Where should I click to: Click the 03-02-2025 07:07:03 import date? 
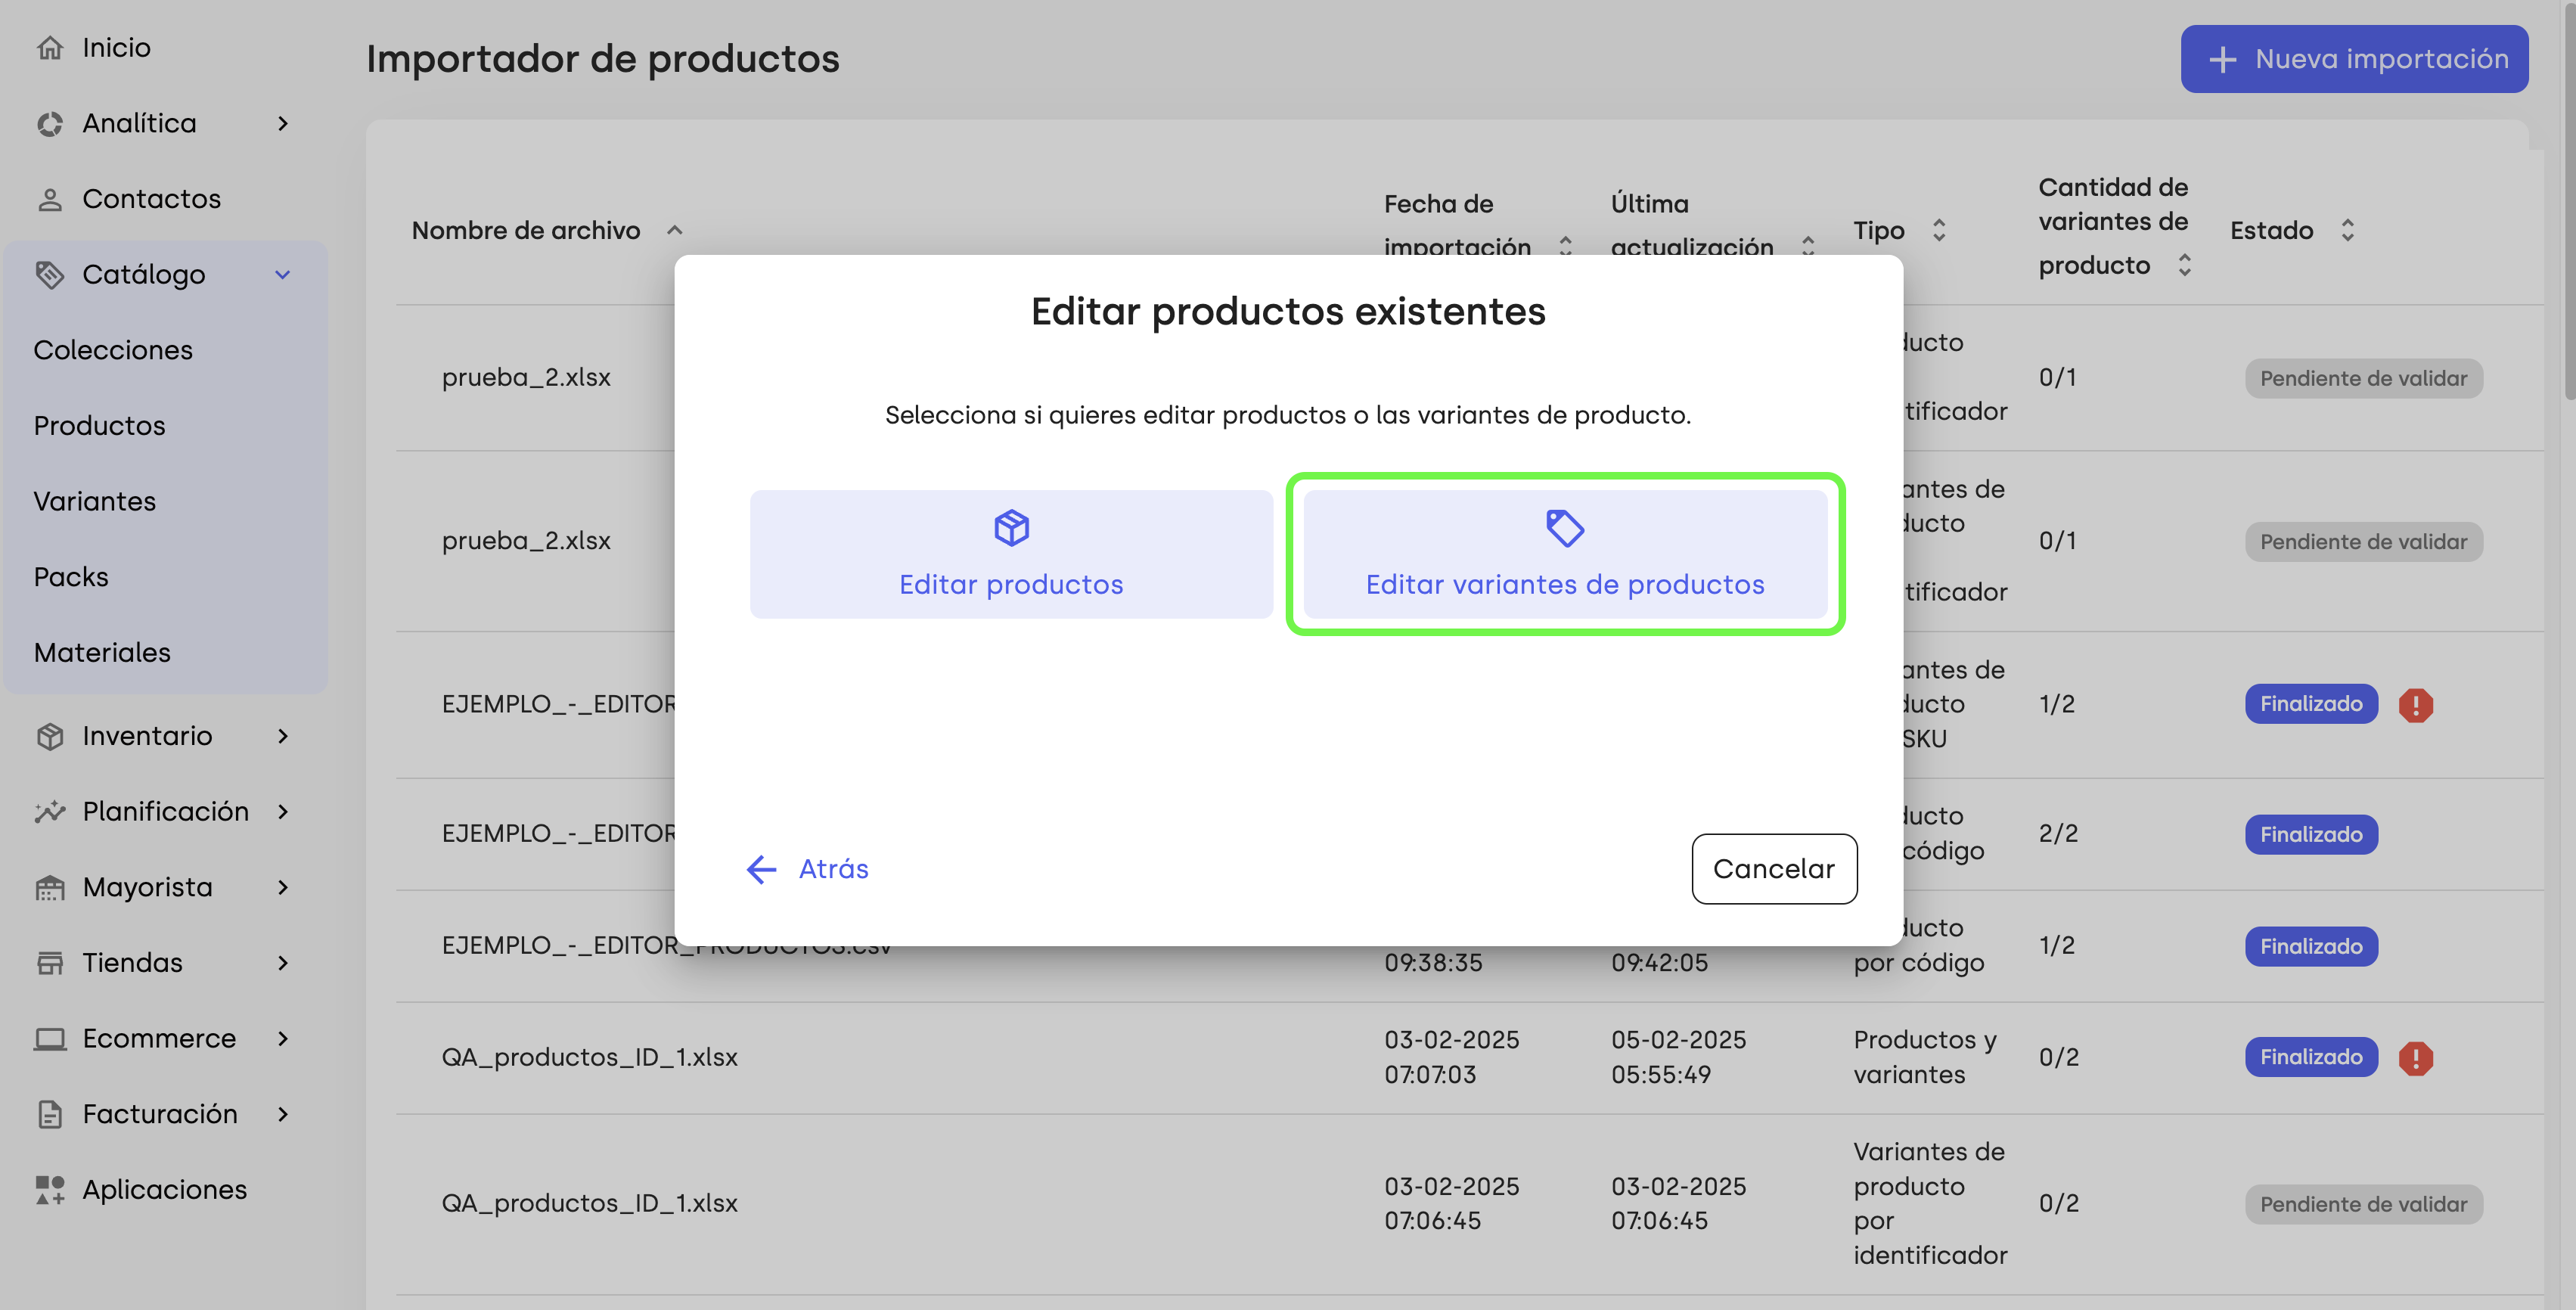[x=1451, y=1057]
